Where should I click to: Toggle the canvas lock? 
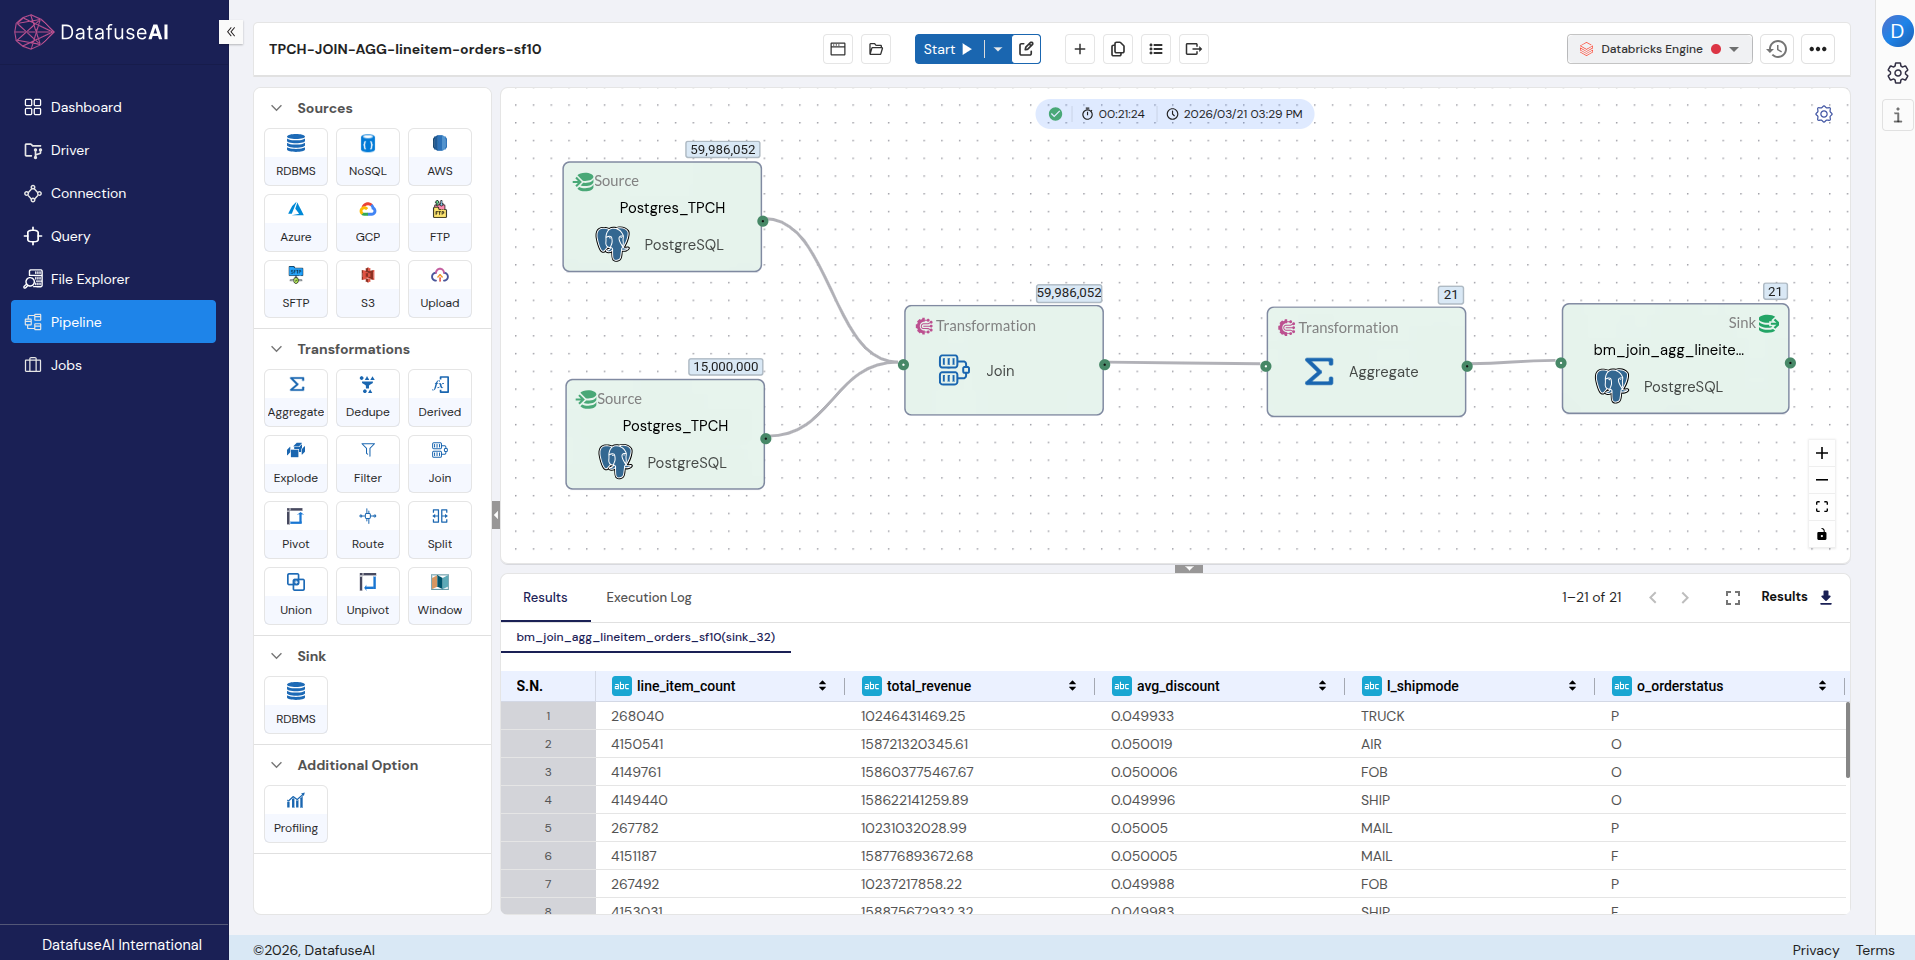tap(1822, 534)
